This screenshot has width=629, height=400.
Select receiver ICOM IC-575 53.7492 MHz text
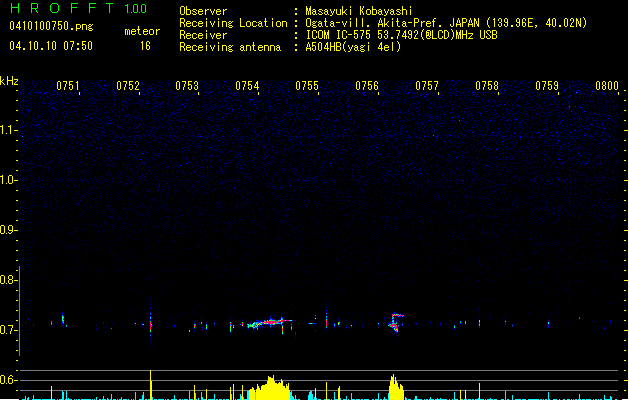401,35
